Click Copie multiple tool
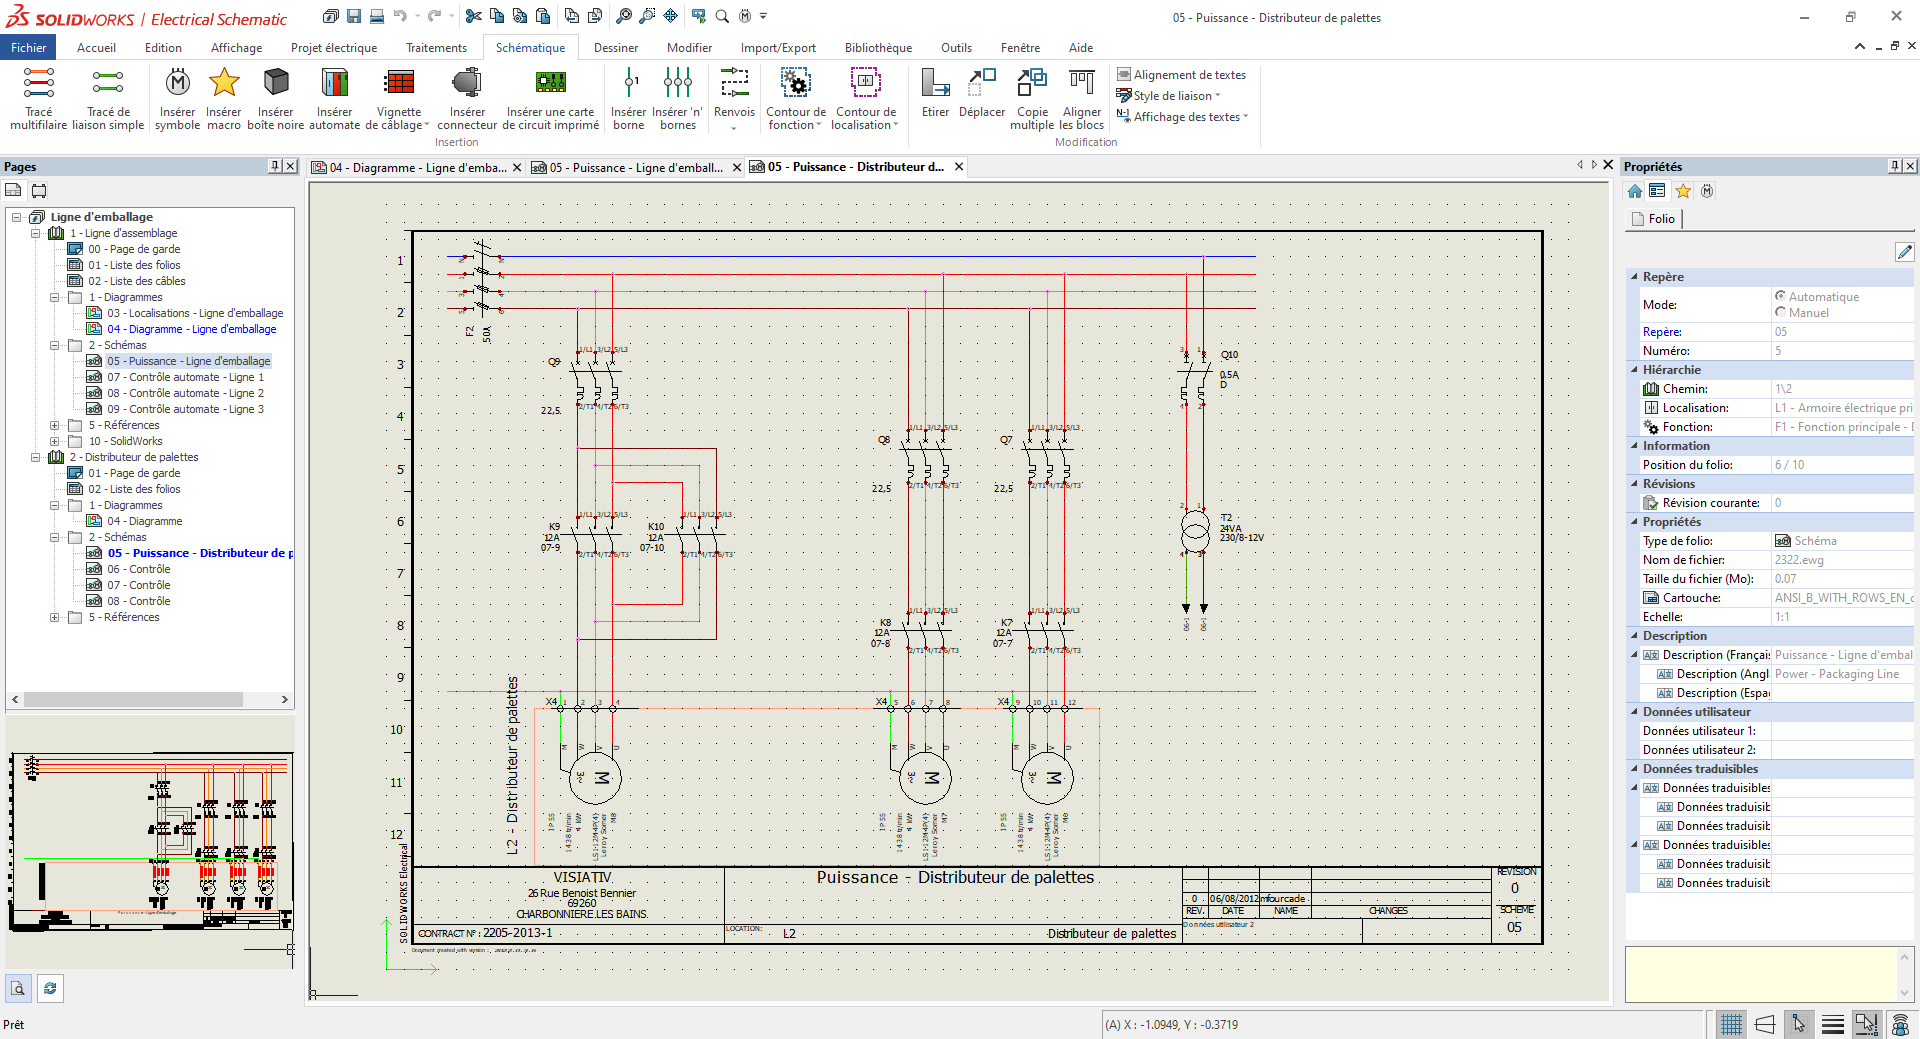Screen dimensions: 1920x1039 [1032, 98]
